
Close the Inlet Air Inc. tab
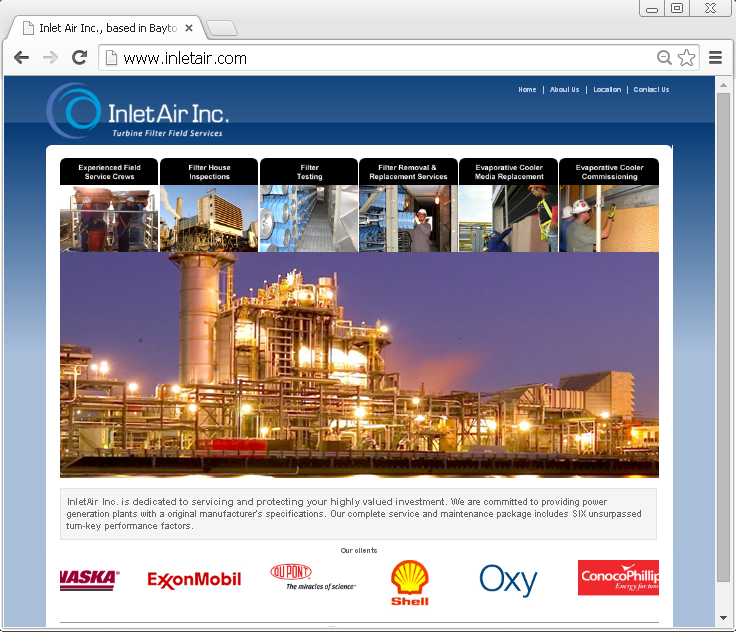pyautogui.click(x=189, y=28)
